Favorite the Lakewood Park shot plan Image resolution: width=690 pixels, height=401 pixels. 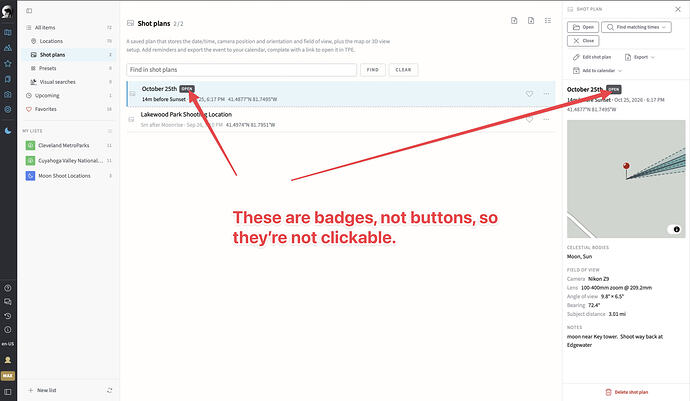(529, 119)
